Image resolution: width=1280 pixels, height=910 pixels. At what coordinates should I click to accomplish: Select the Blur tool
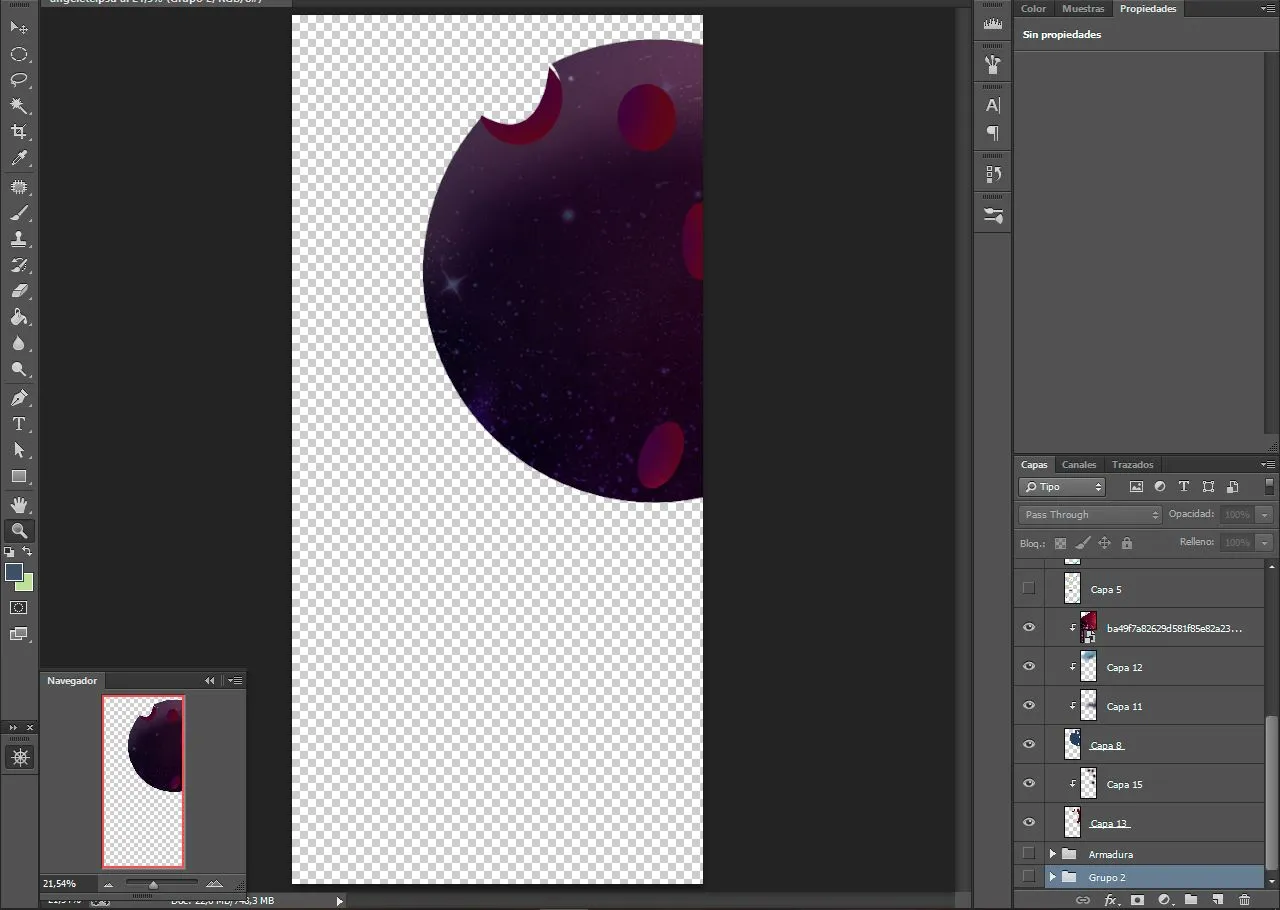pyautogui.click(x=19, y=343)
